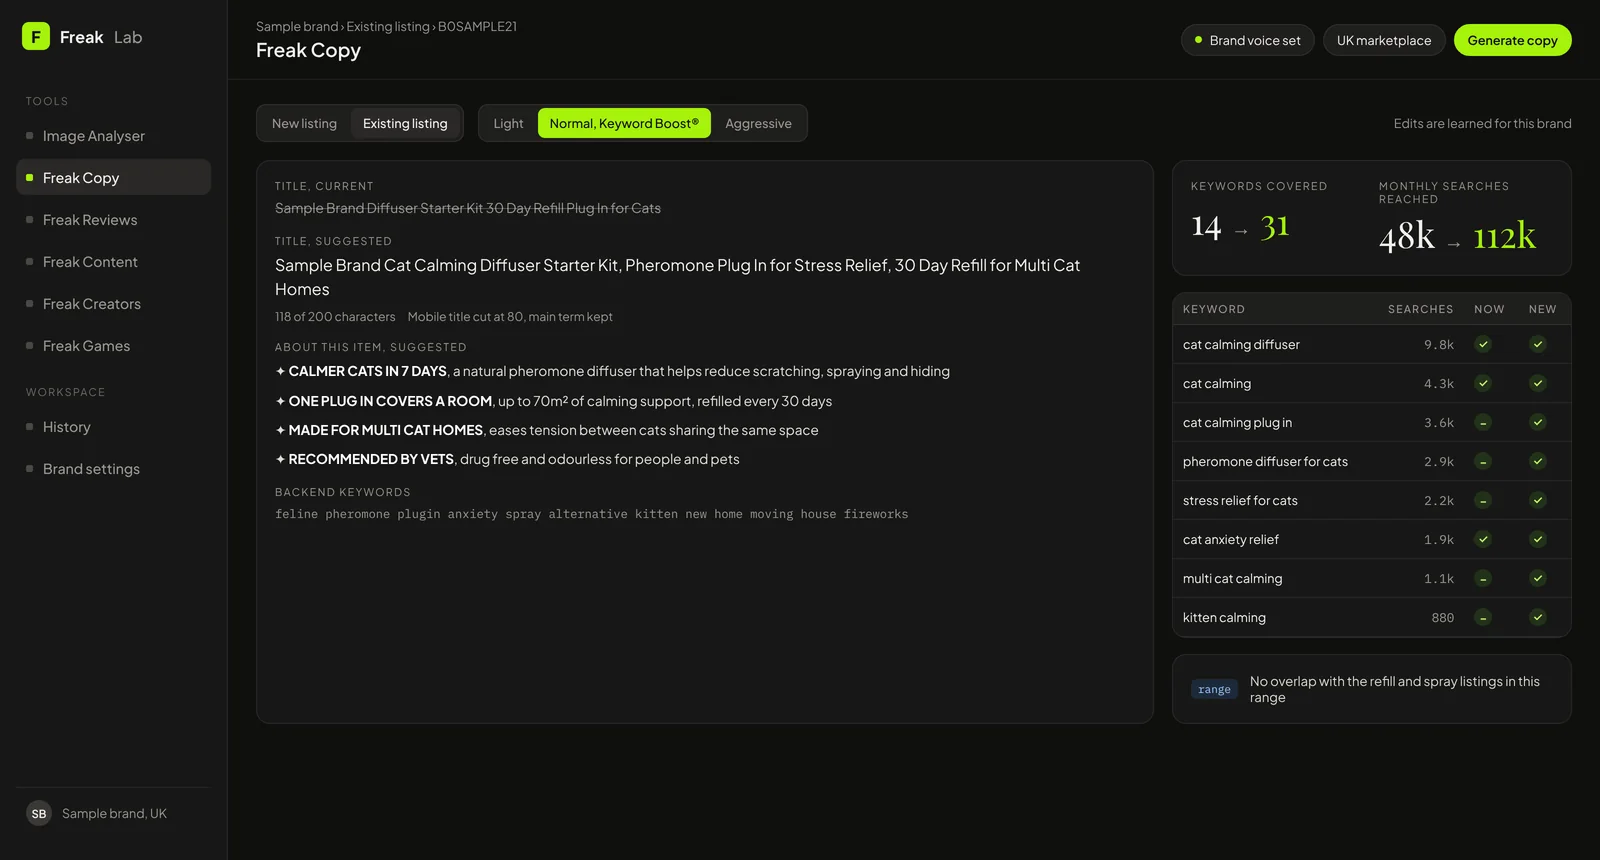Image resolution: width=1600 pixels, height=860 pixels.
Task: Click the monthly searches value 112k
Action: tap(1504, 236)
